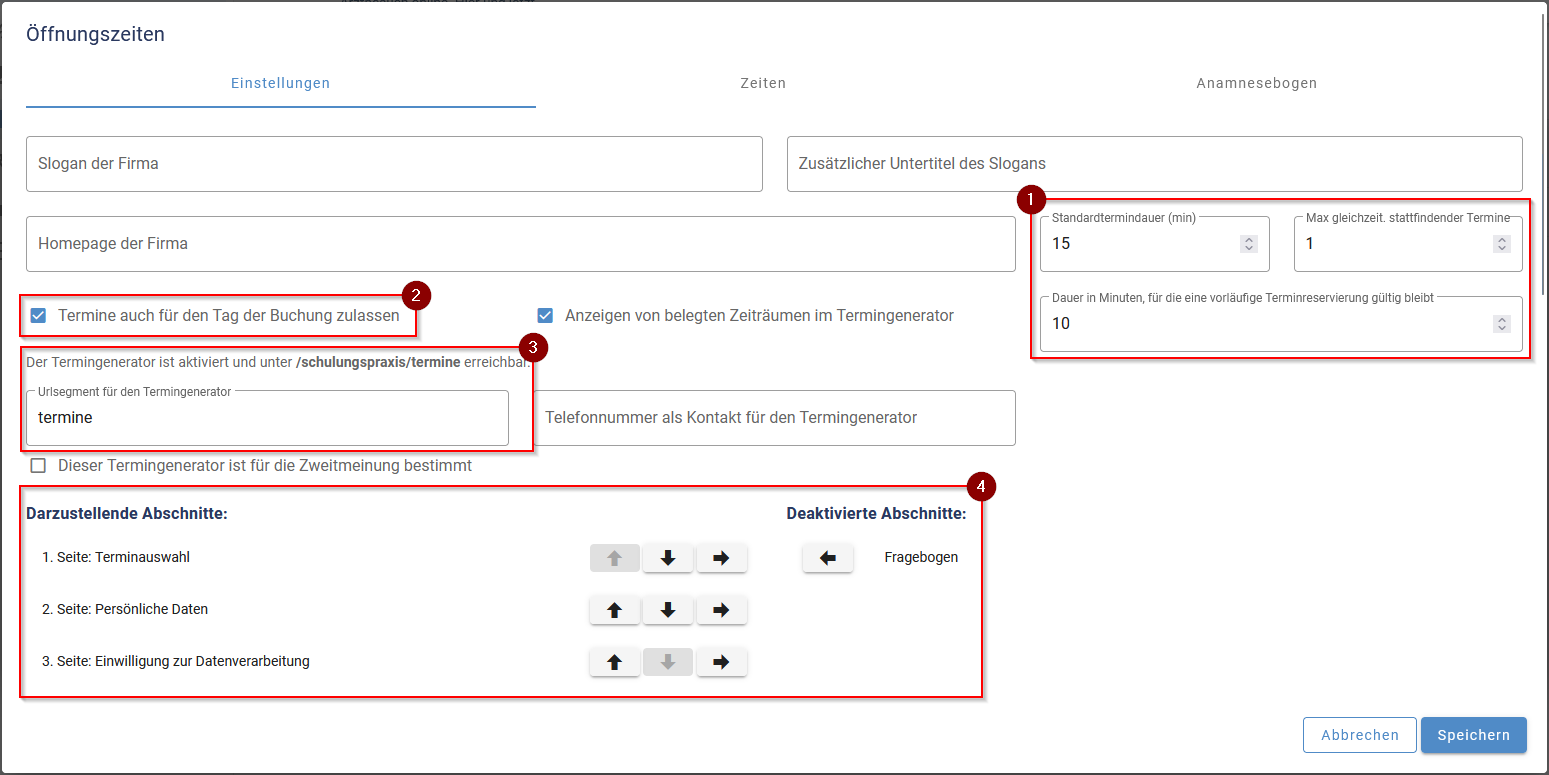Adjust Standardtermindauer spinner arrows
This screenshot has height=775, width=1549.
pyautogui.click(x=1248, y=244)
